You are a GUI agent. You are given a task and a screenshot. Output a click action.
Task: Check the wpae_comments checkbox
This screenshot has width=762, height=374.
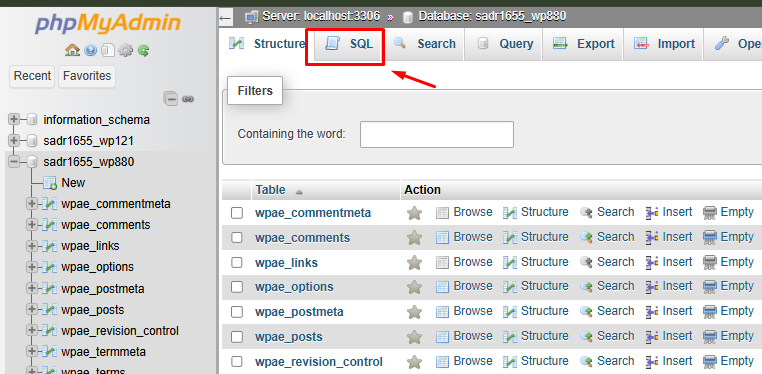click(x=237, y=238)
